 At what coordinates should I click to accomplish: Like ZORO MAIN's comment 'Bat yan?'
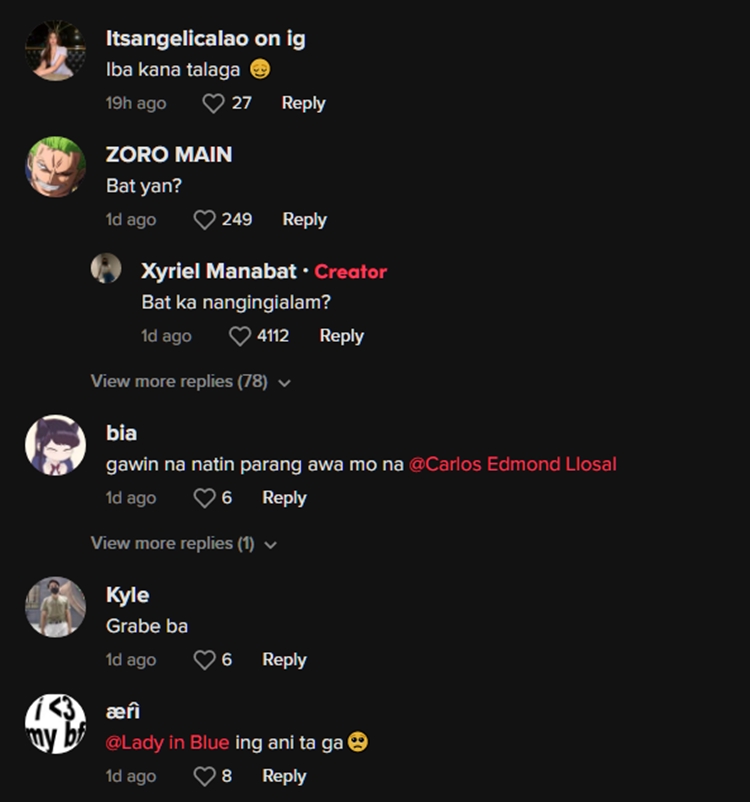(204, 220)
